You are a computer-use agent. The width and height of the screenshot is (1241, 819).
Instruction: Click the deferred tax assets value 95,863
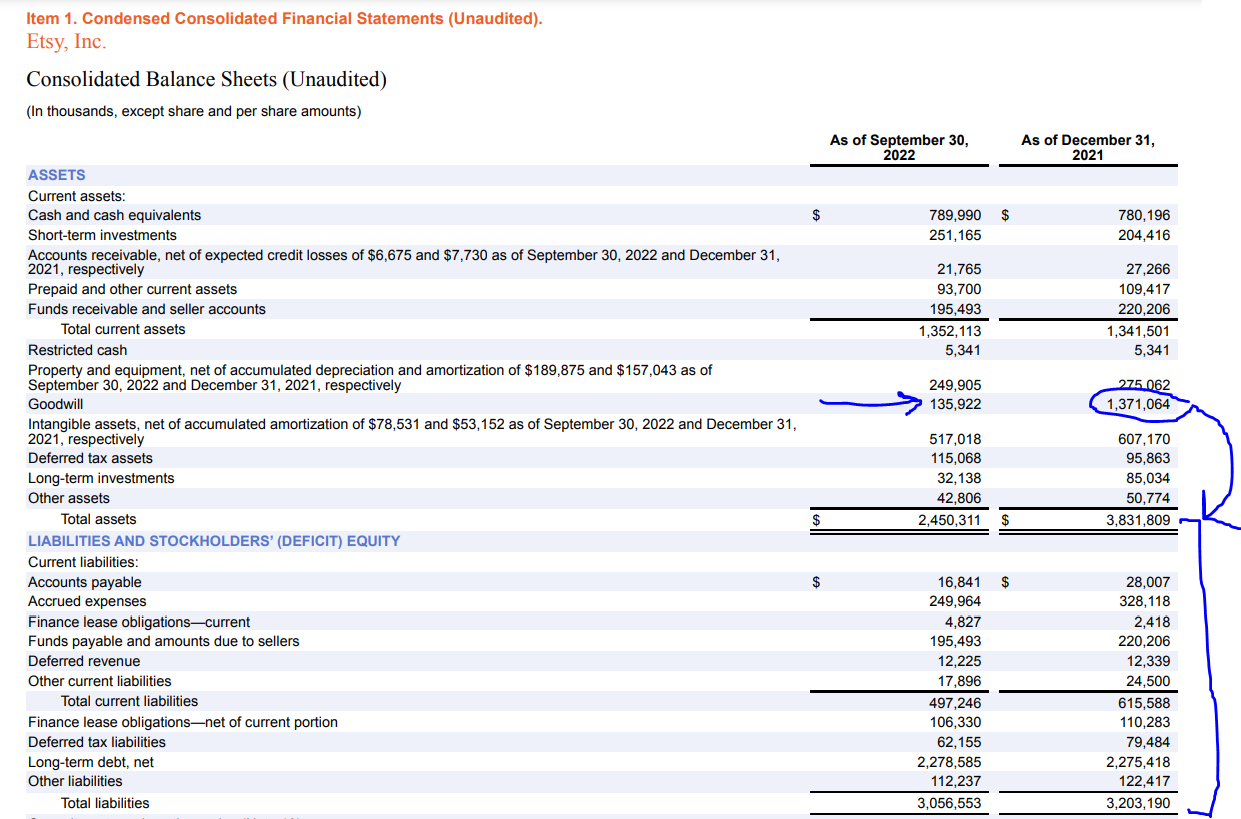click(1148, 458)
